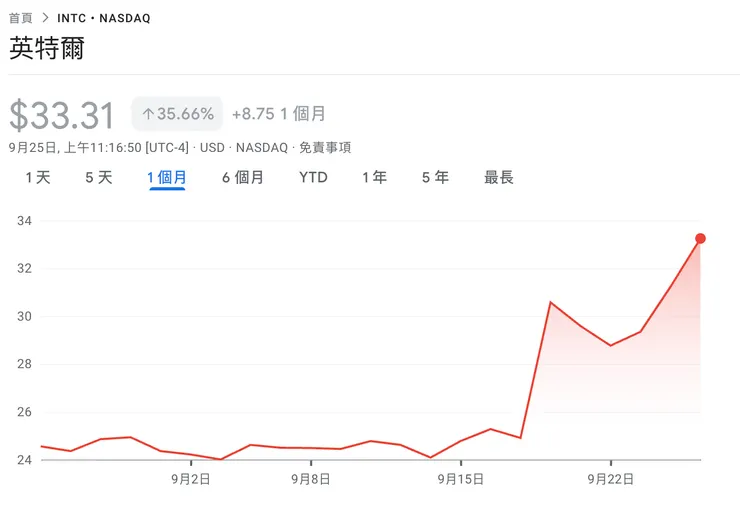The image size is (740, 510).
Task: Select the 1個月 range tab
Action: (167, 177)
